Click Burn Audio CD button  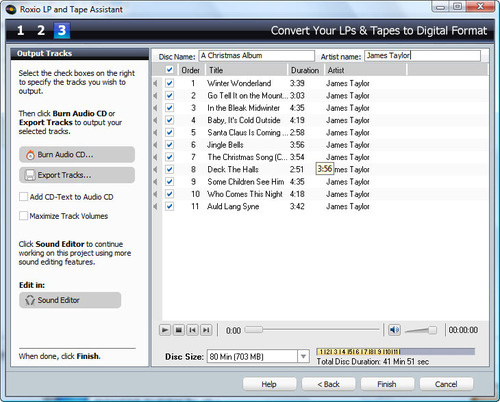(x=77, y=155)
